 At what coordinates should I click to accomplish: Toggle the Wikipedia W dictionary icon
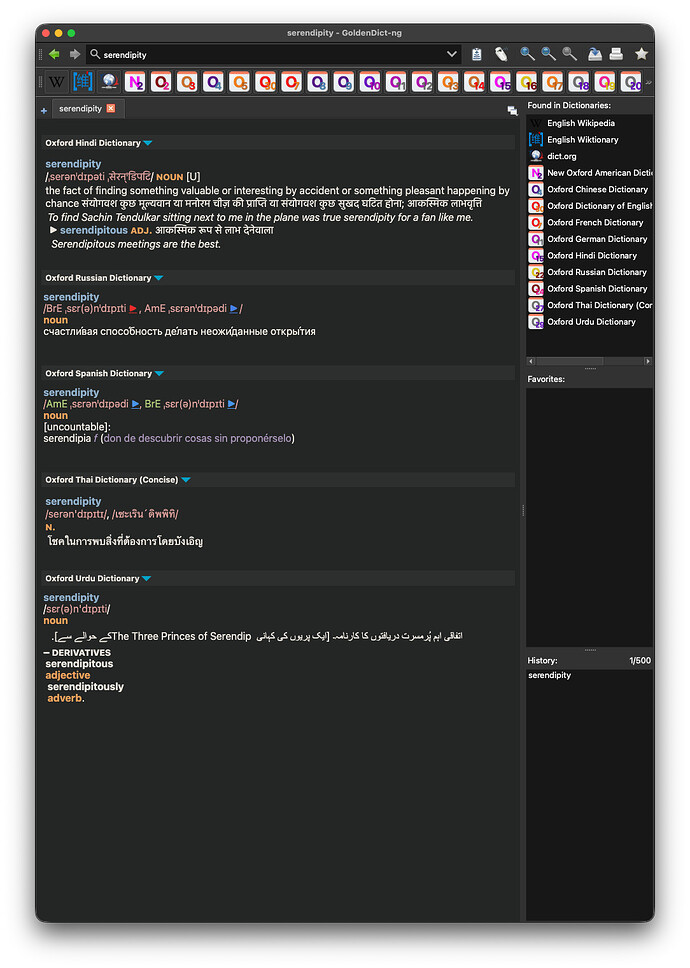click(57, 81)
